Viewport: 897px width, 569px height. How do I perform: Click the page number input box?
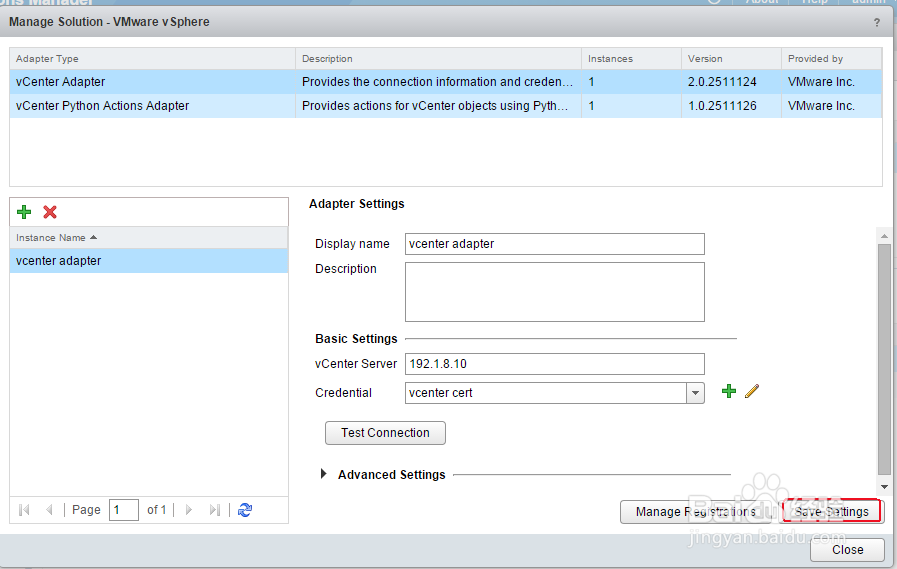(x=124, y=510)
